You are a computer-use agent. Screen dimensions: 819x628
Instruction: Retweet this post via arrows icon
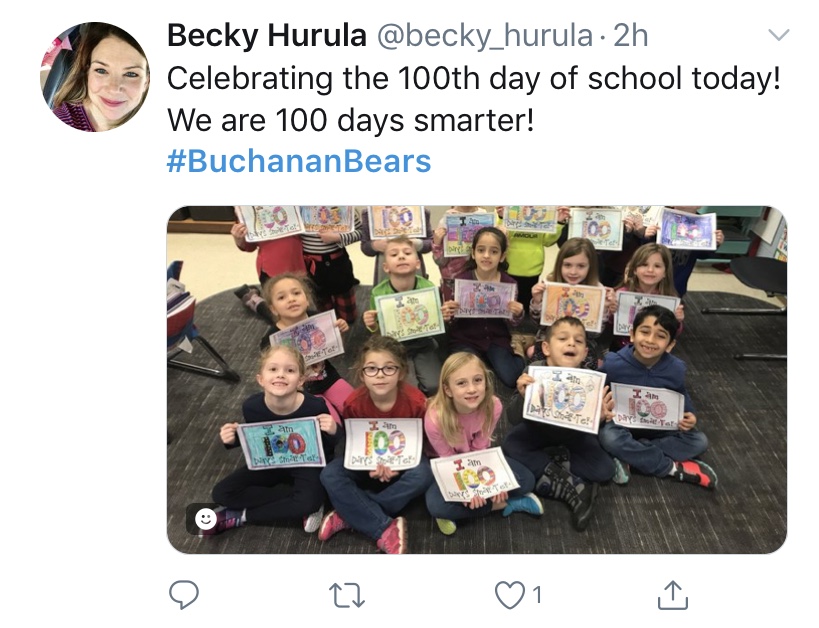tap(347, 596)
